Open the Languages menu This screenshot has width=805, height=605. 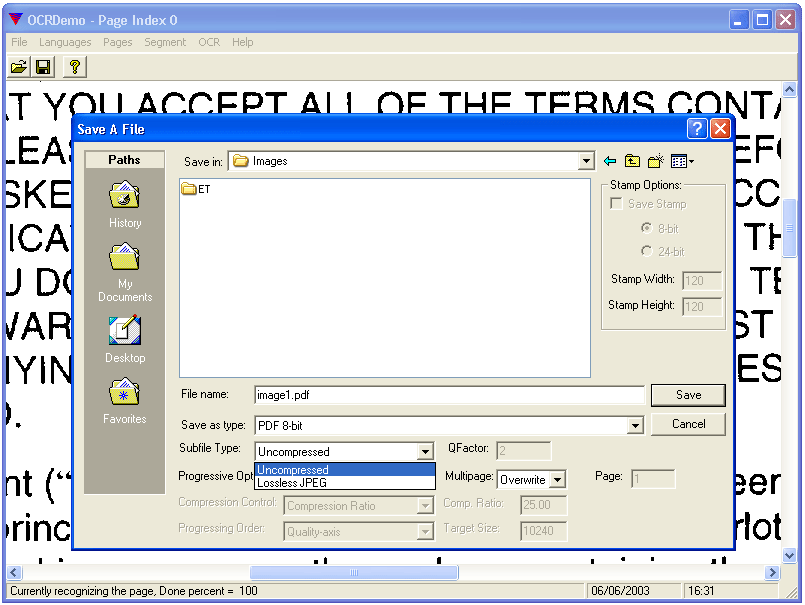coord(65,42)
